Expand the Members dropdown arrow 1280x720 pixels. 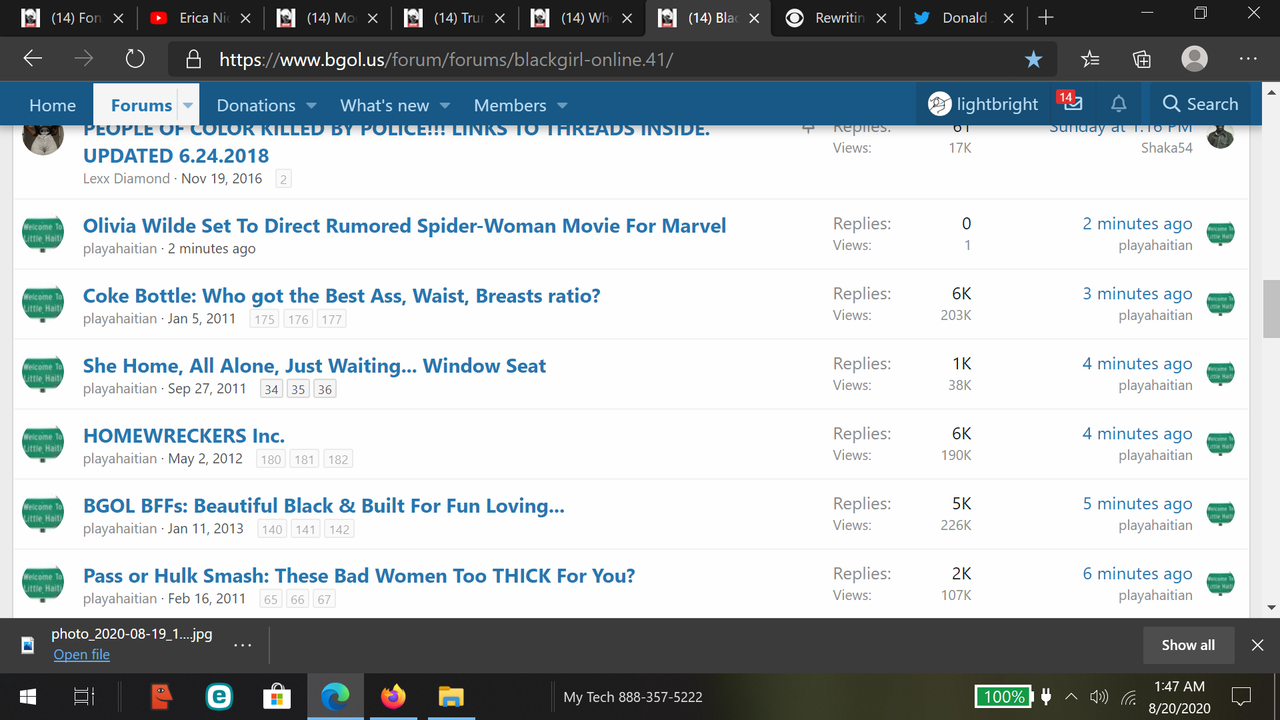pyautogui.click(x=562, y=105)
